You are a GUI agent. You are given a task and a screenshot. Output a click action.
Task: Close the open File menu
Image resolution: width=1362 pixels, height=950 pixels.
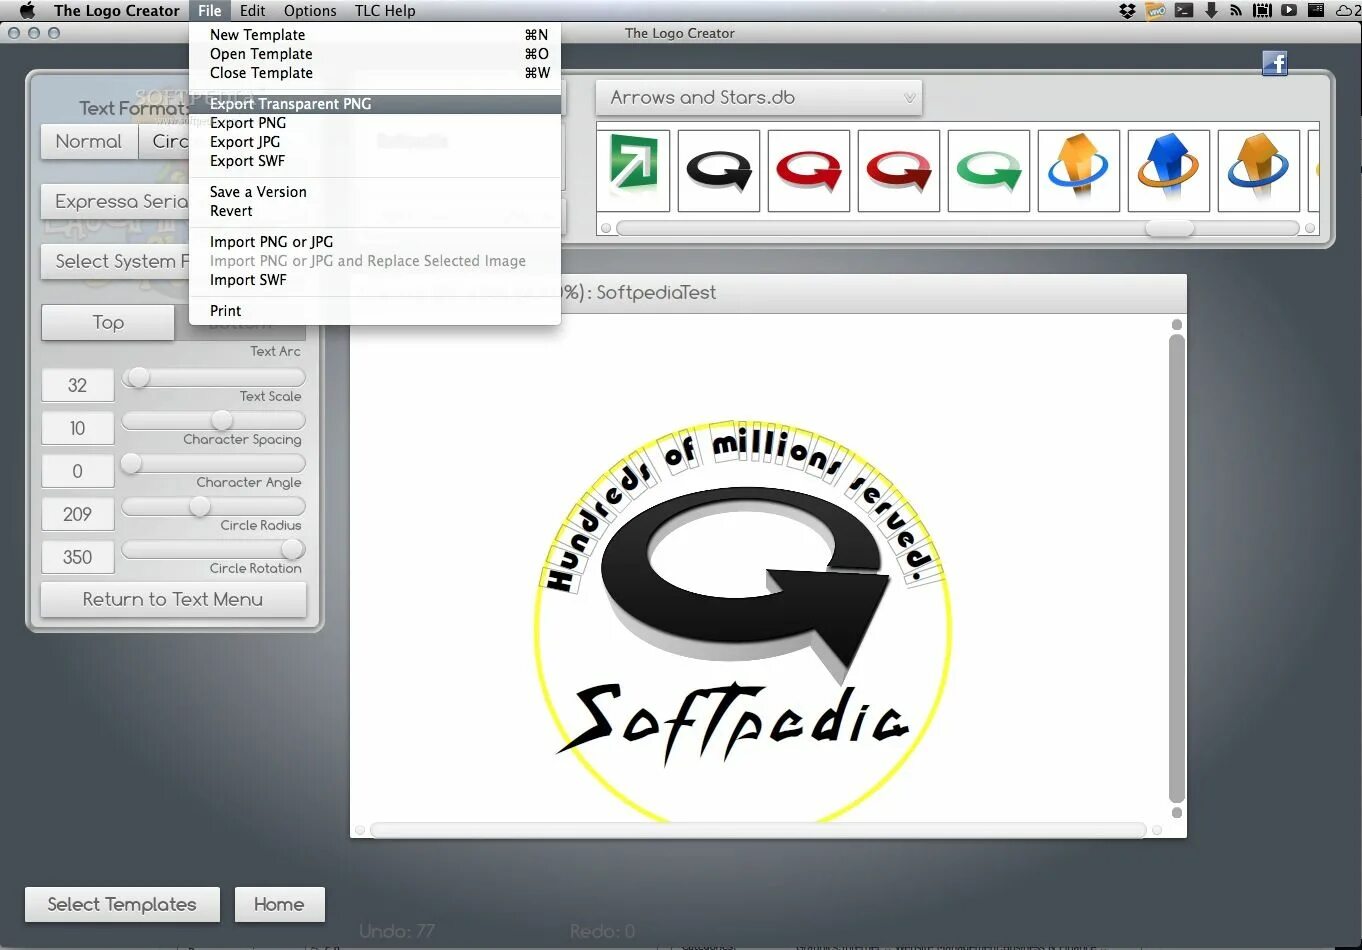(x=210, y=10)
